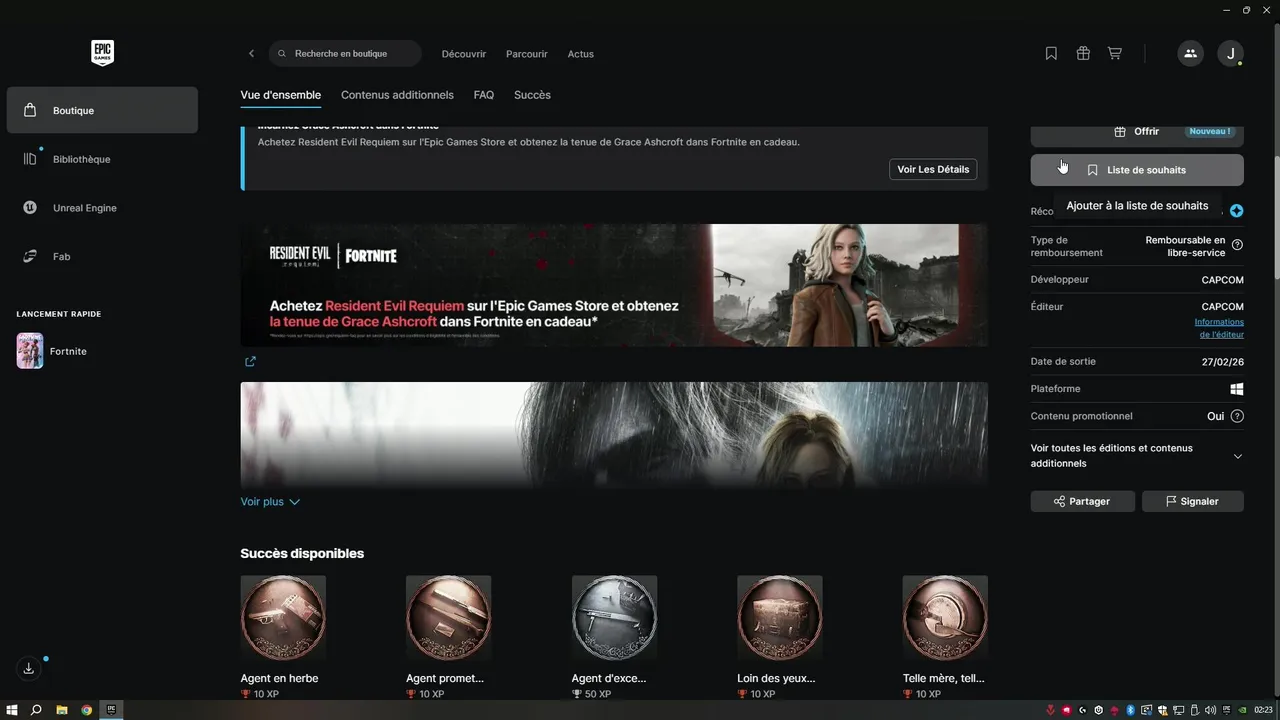Open Chrome from the taskbar
Viewport: 1280px width, 720px height.
coord(87,710)
